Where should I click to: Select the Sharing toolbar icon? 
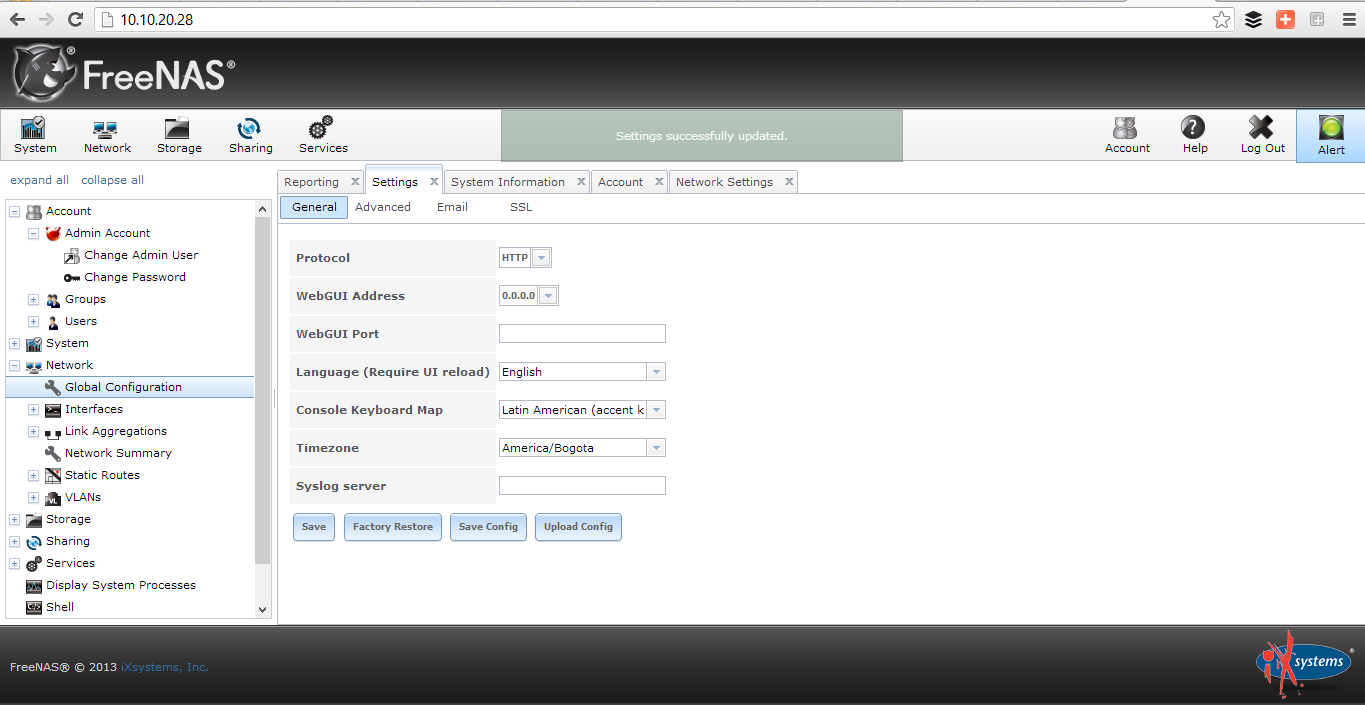pos(250,135)
